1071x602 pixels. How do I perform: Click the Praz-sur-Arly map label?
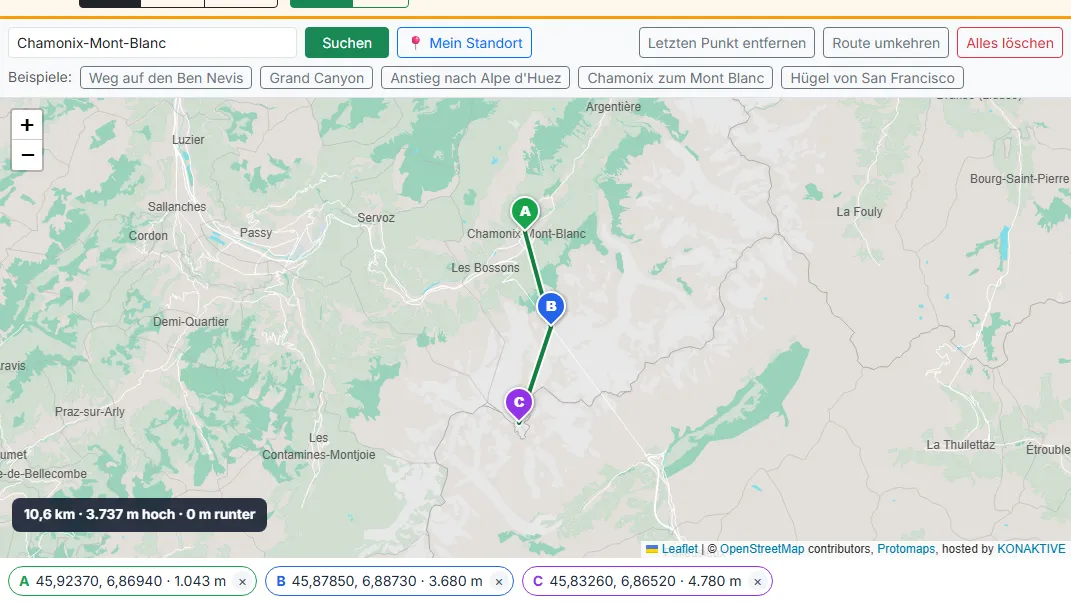click(x=90, y=412)
